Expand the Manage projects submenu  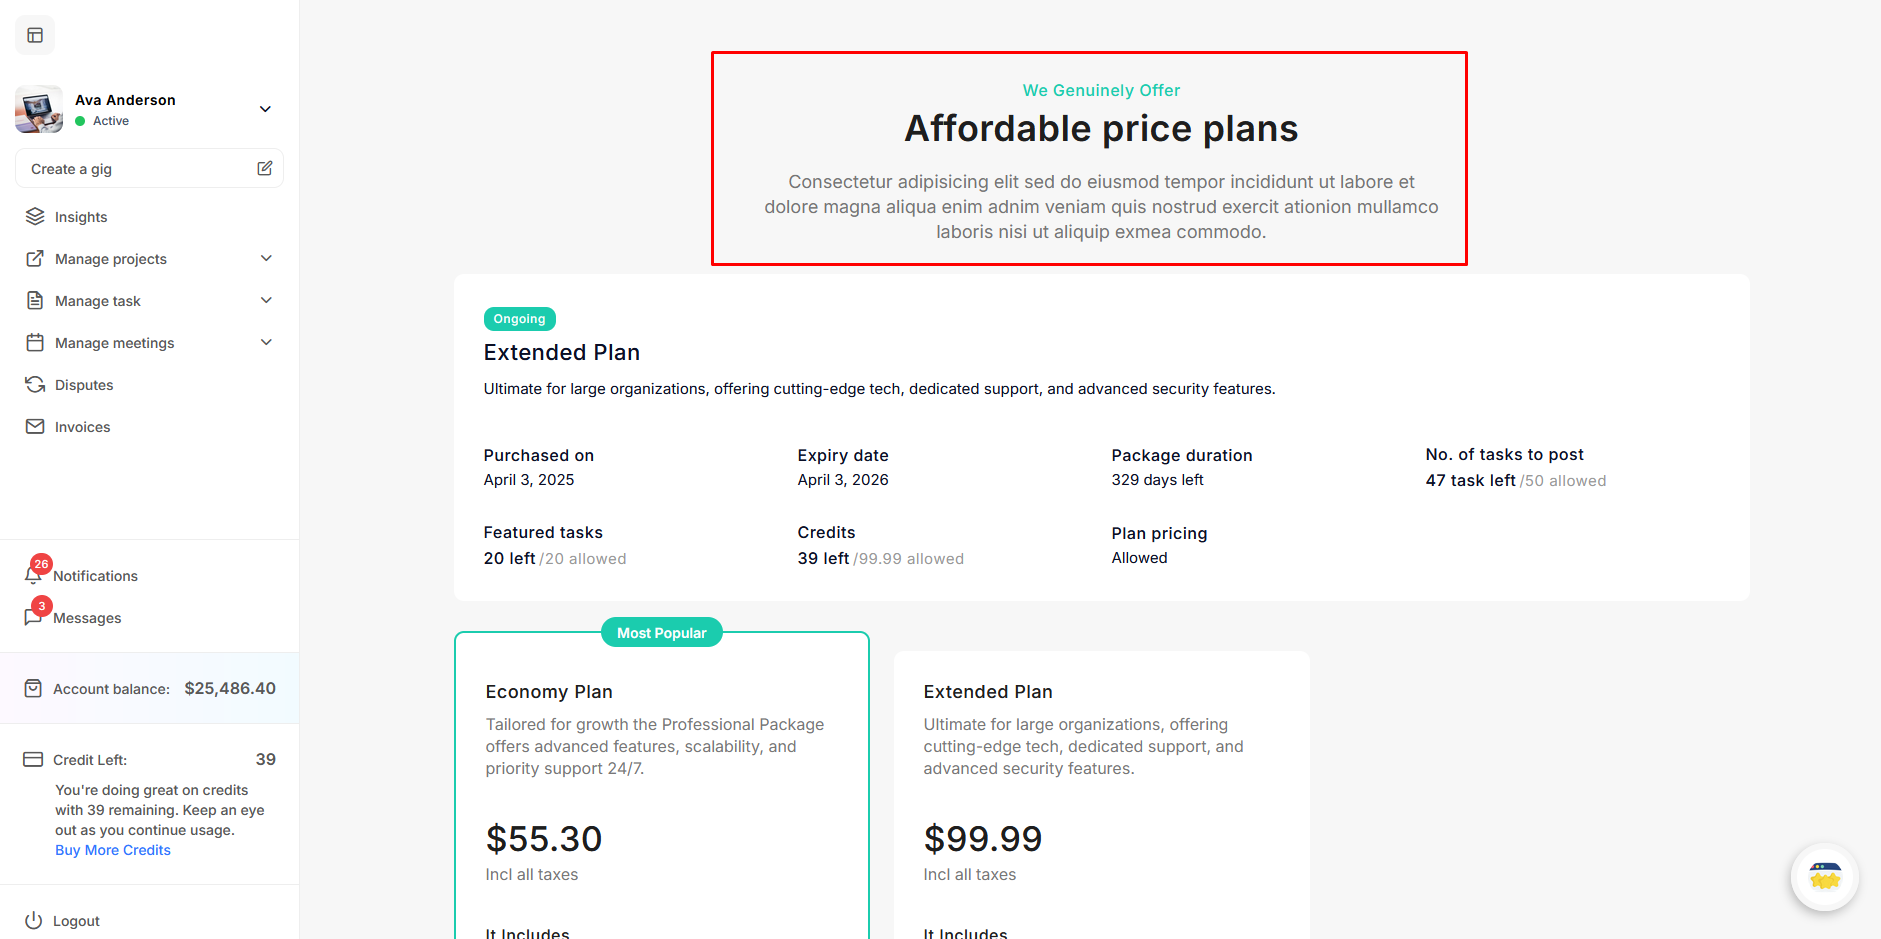pyautogui.click(x=266, y=259)
